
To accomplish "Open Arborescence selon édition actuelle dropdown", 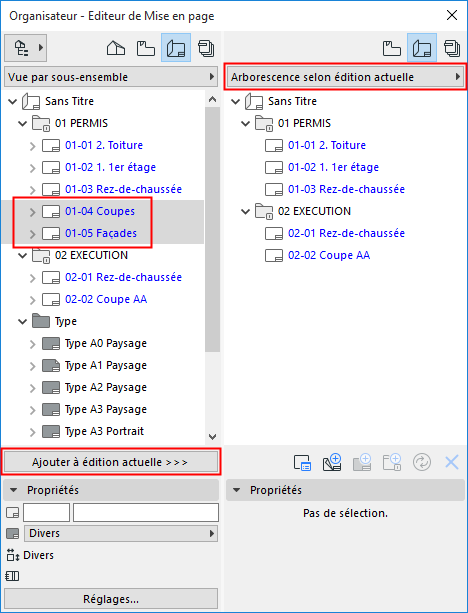I will 345,77.
